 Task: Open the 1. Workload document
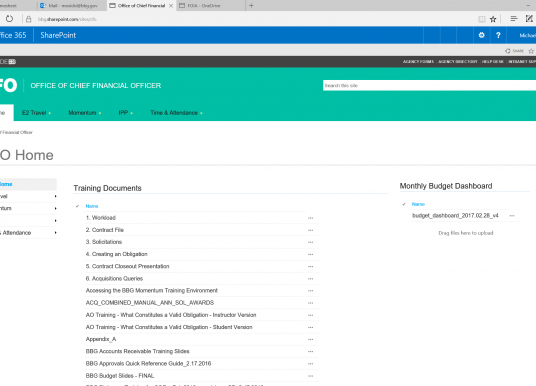coord(100,218)
